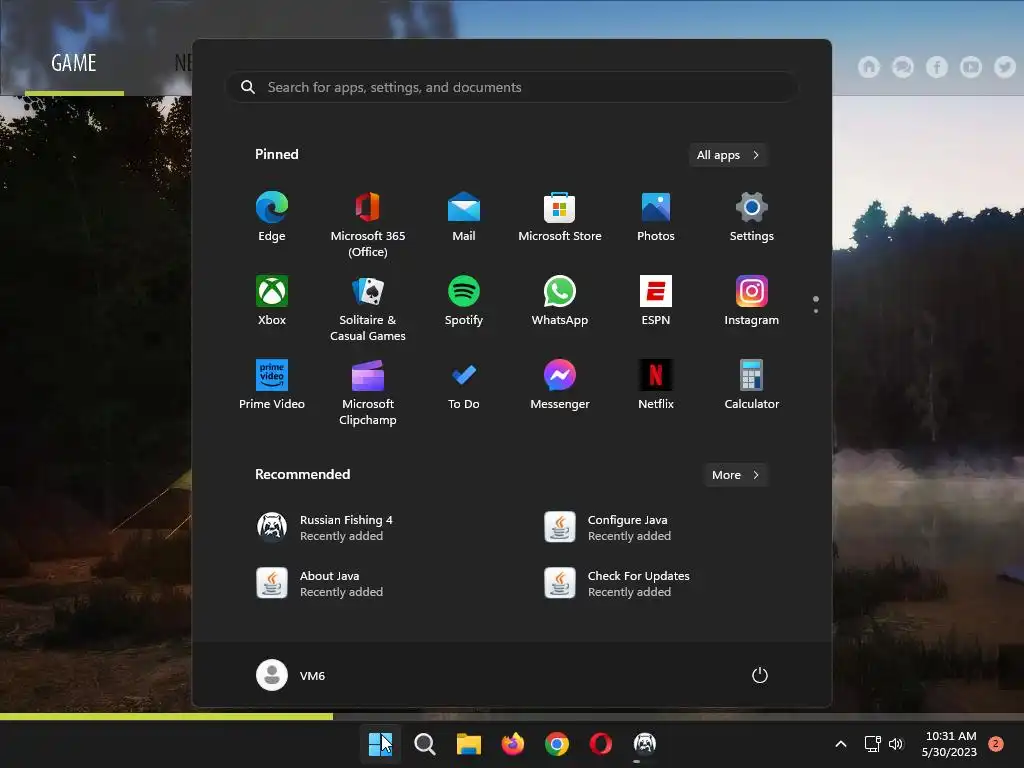
Task: Launch Firefox from the taskbar
Action: 513,744
